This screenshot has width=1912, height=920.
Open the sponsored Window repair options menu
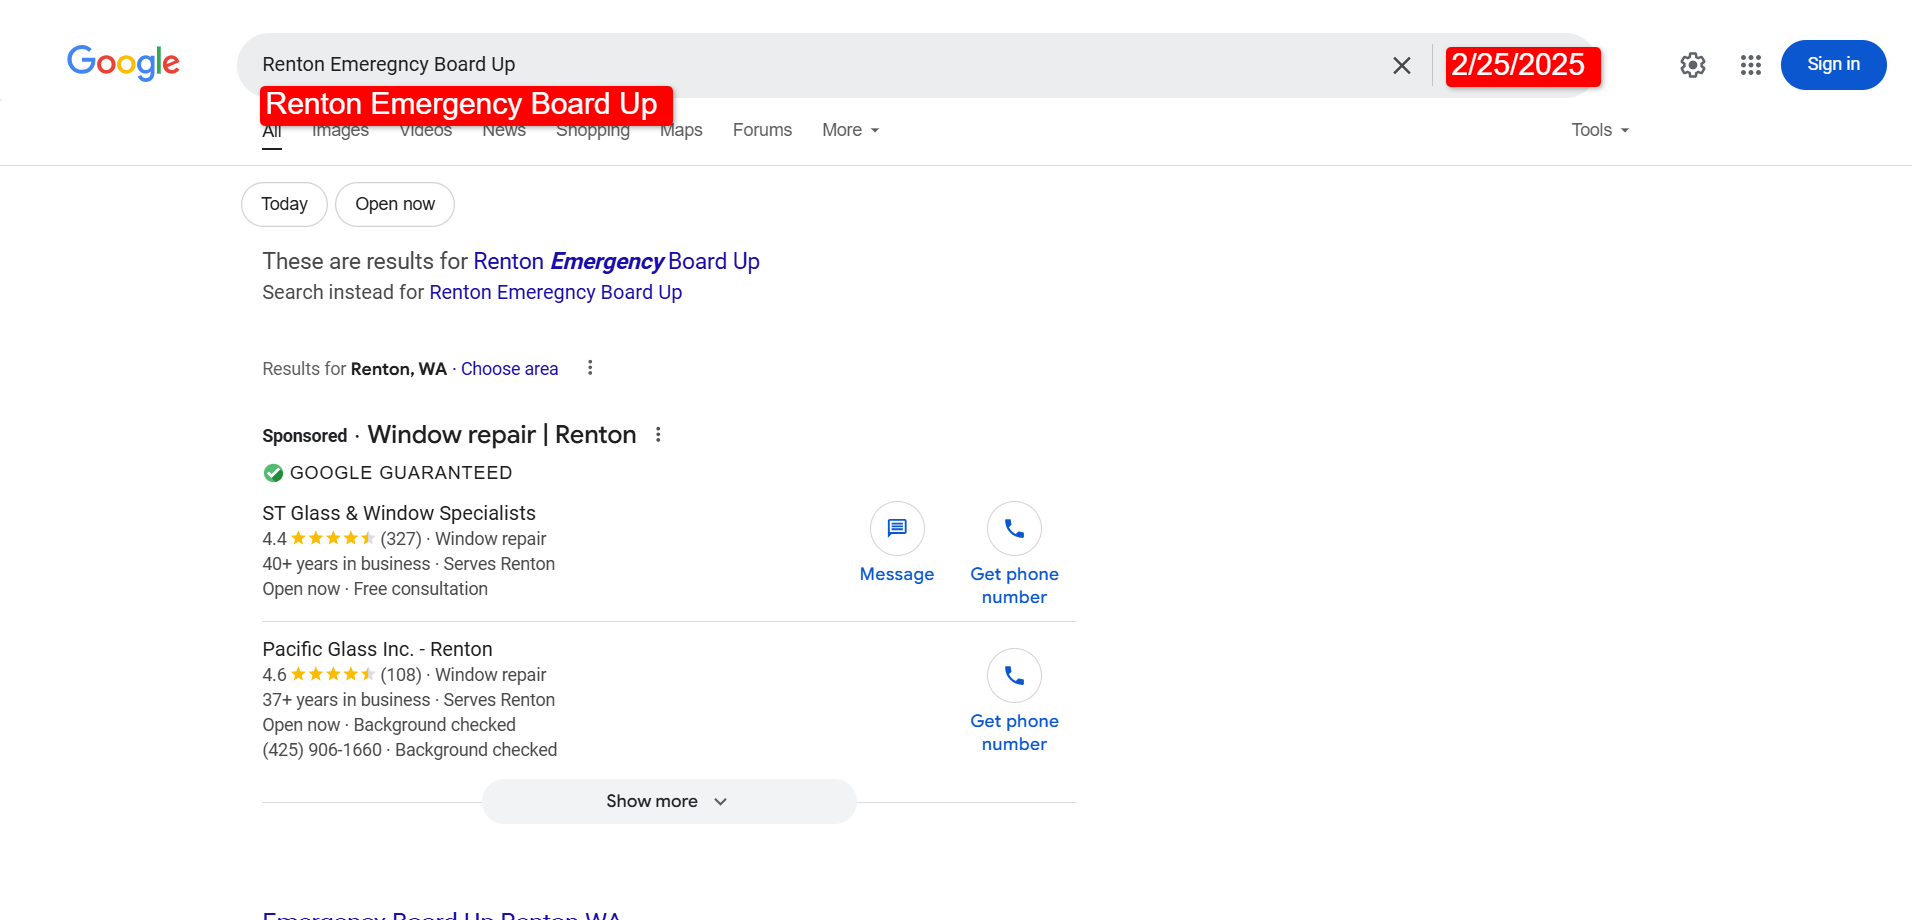658,435
